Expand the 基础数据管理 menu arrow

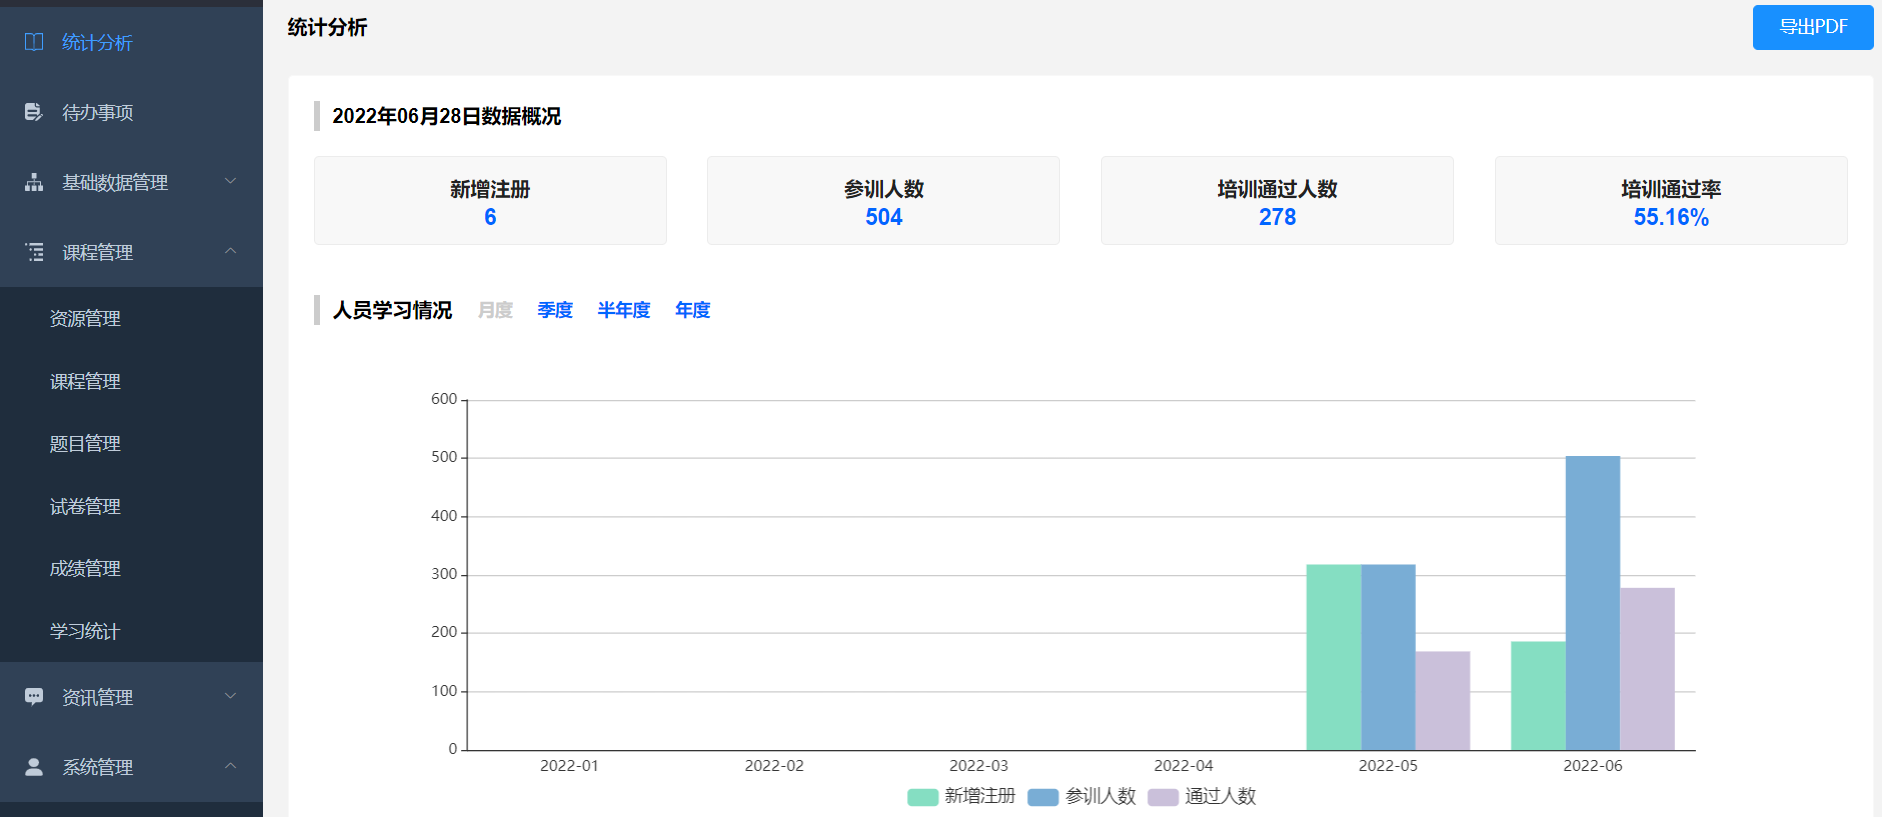click(x=230, y=181)
